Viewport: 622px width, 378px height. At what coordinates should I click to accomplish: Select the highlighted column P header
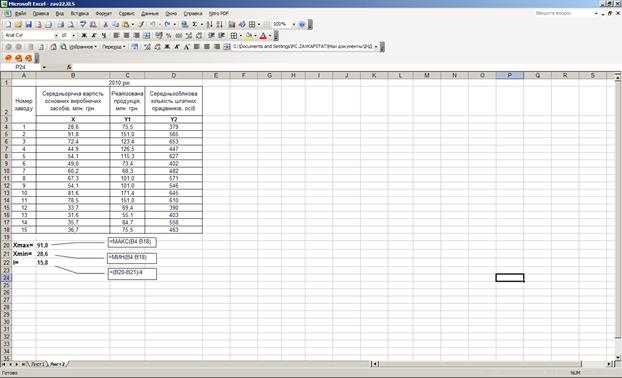click(510, 75)
